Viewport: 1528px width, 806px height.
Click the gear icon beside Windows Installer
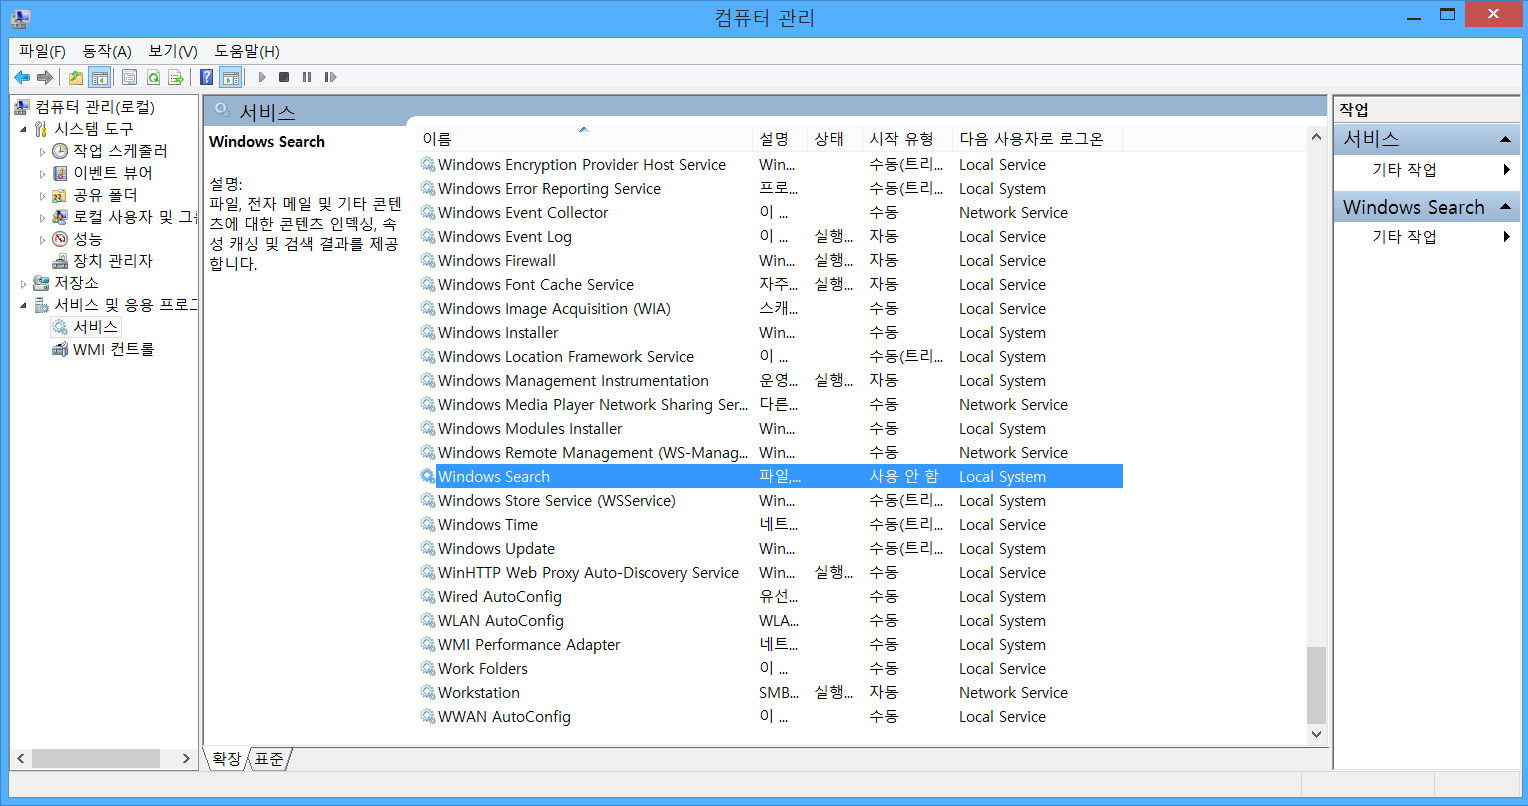point(428,333)
